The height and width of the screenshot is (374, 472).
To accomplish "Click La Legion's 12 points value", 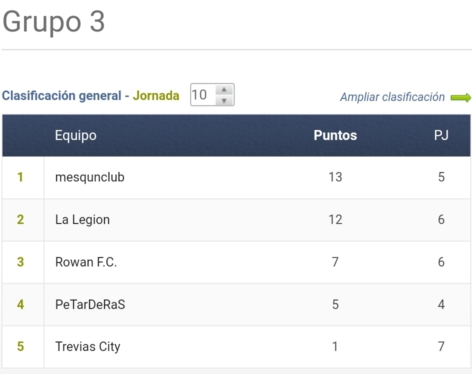I will click(335, 220).
